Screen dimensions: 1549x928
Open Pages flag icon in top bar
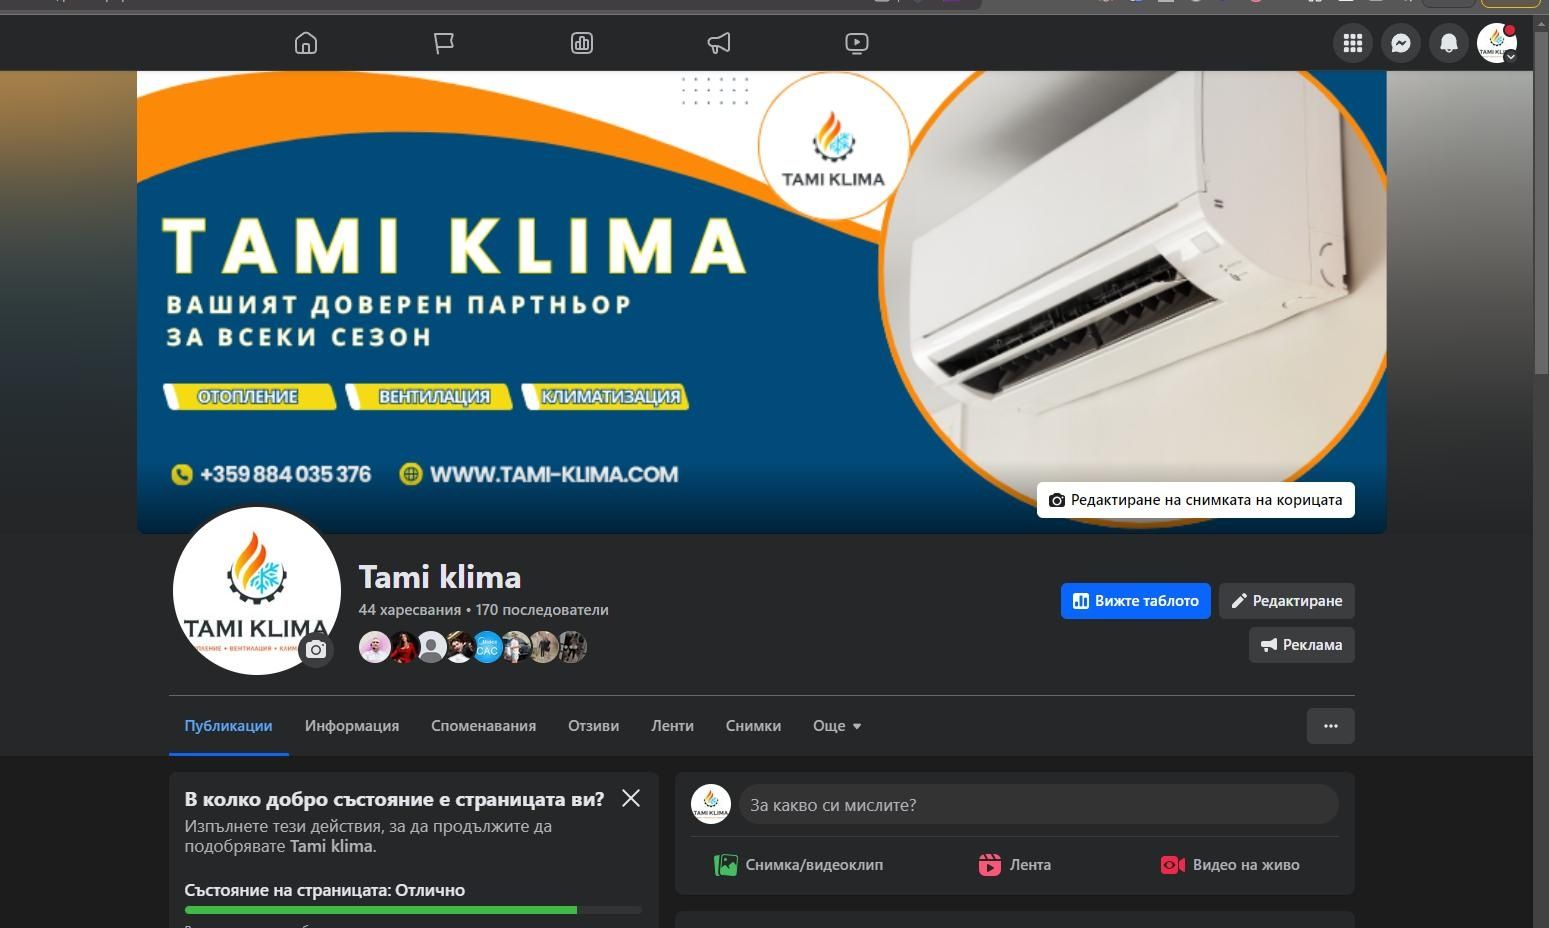(444, 43)
